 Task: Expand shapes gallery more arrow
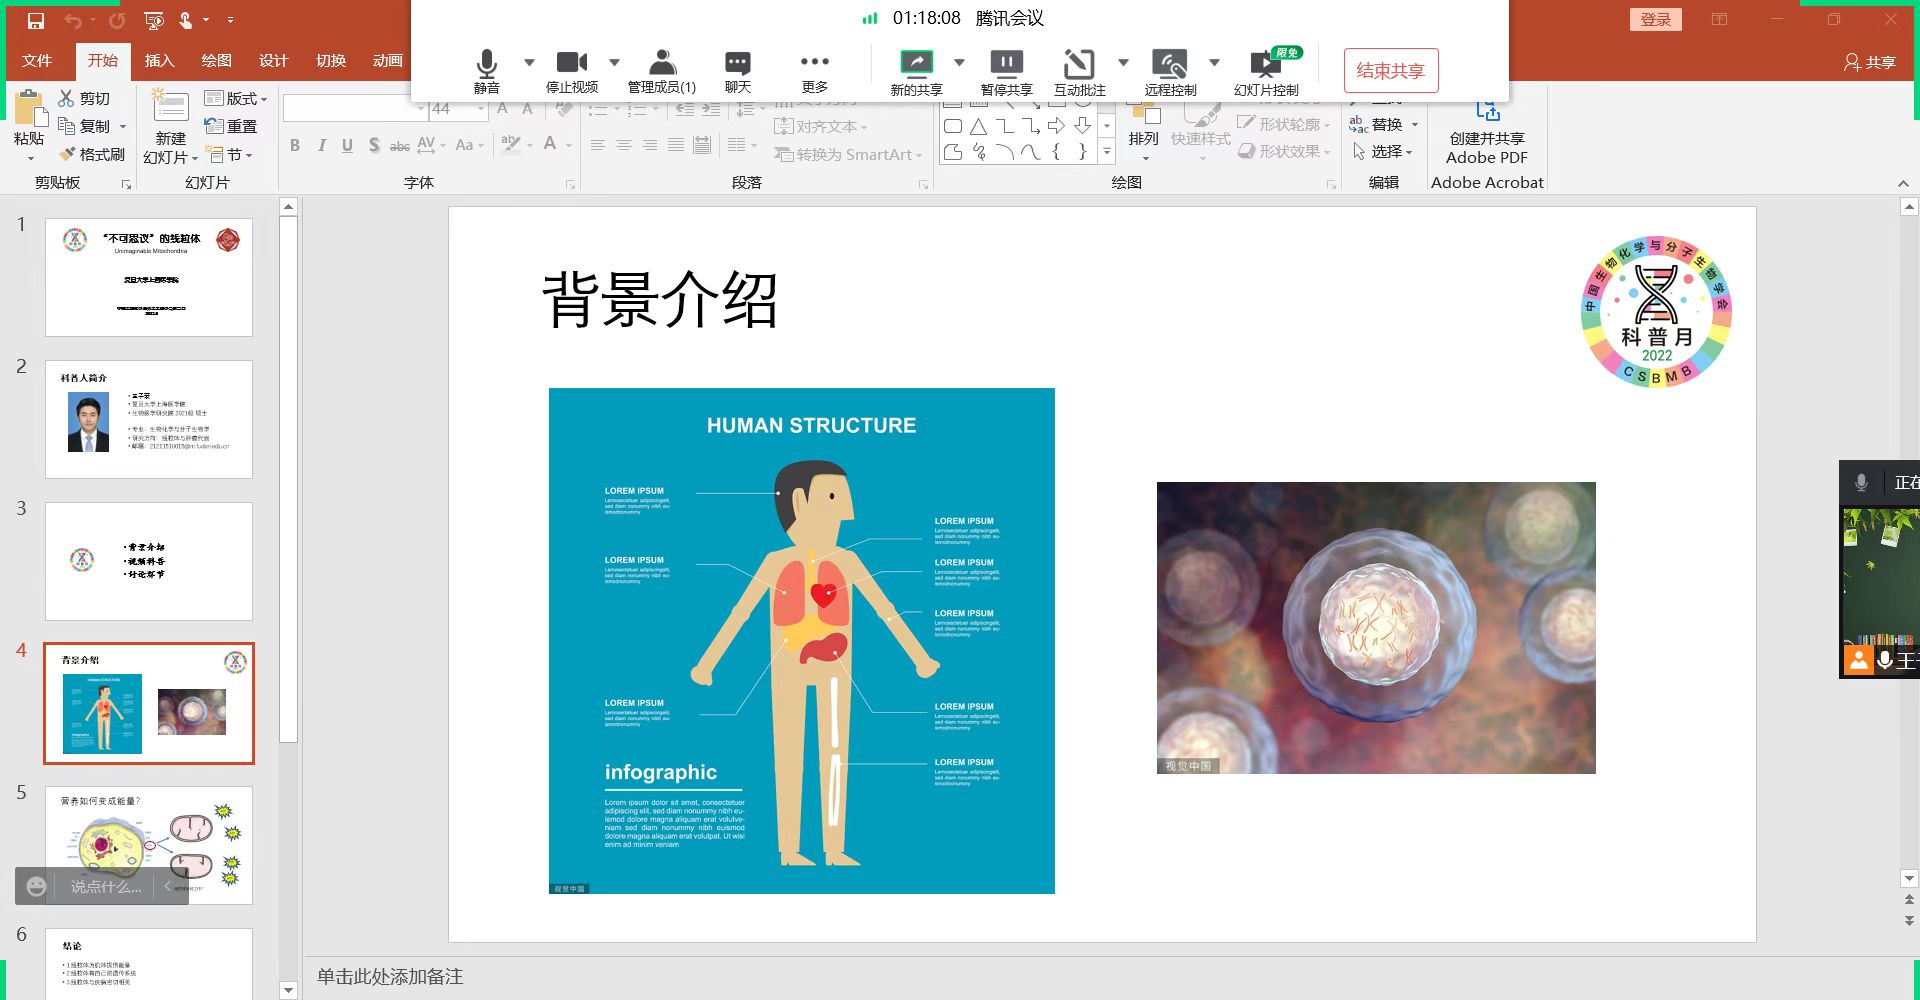(1106, 152)
